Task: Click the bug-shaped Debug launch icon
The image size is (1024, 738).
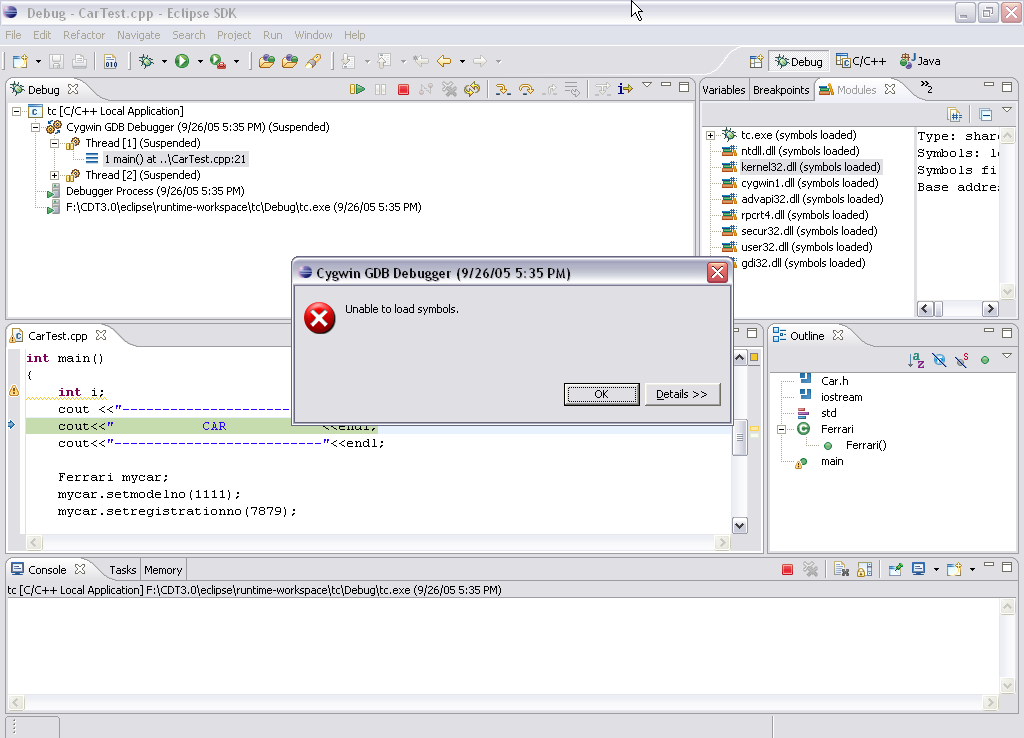Action: pos(146,61)
